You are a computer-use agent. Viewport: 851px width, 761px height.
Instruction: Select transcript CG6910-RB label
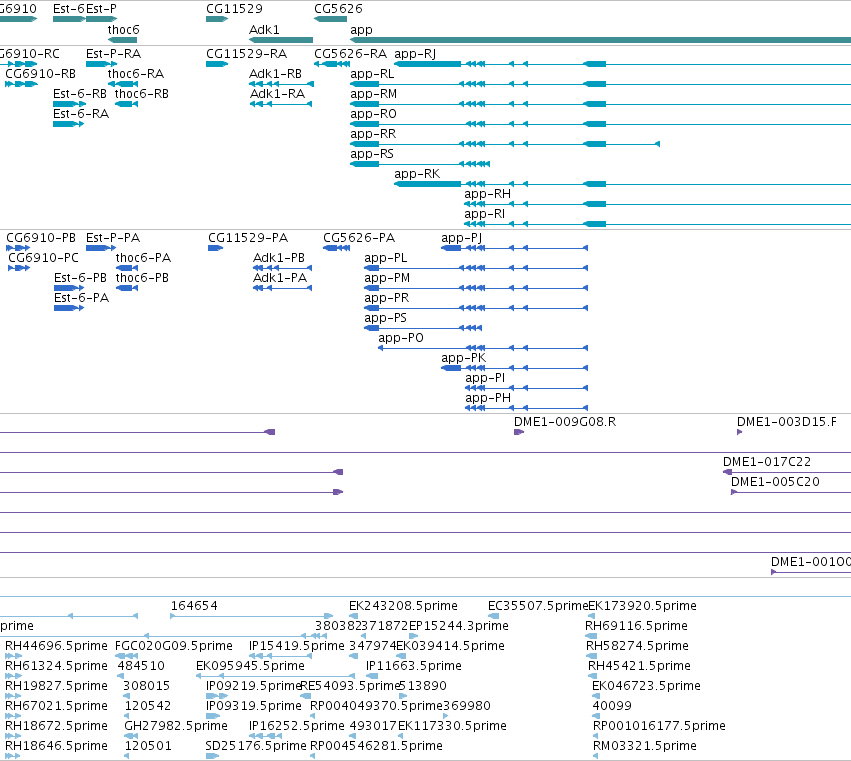[x=41, y=74]
